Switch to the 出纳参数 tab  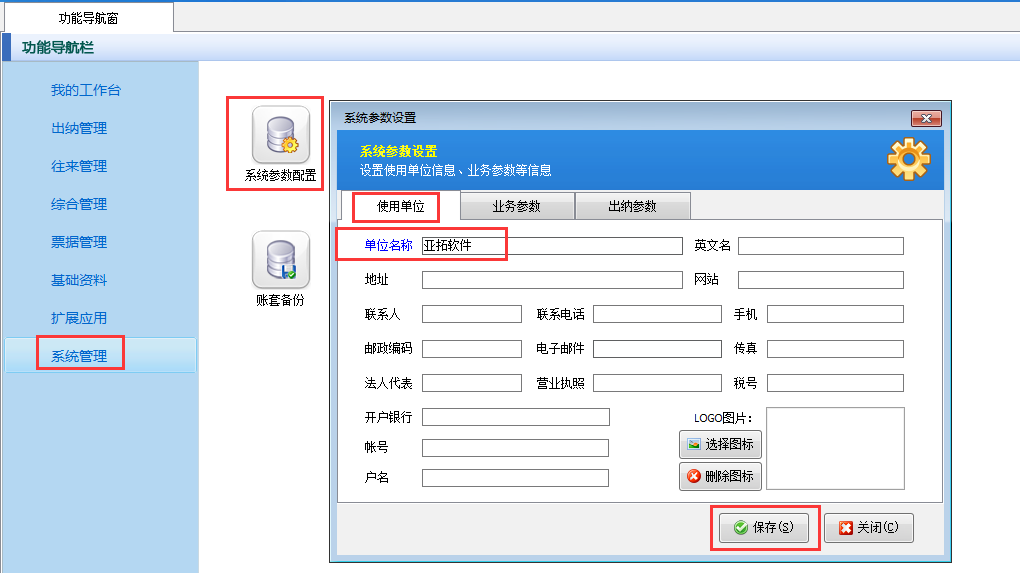tap(632, 207)
